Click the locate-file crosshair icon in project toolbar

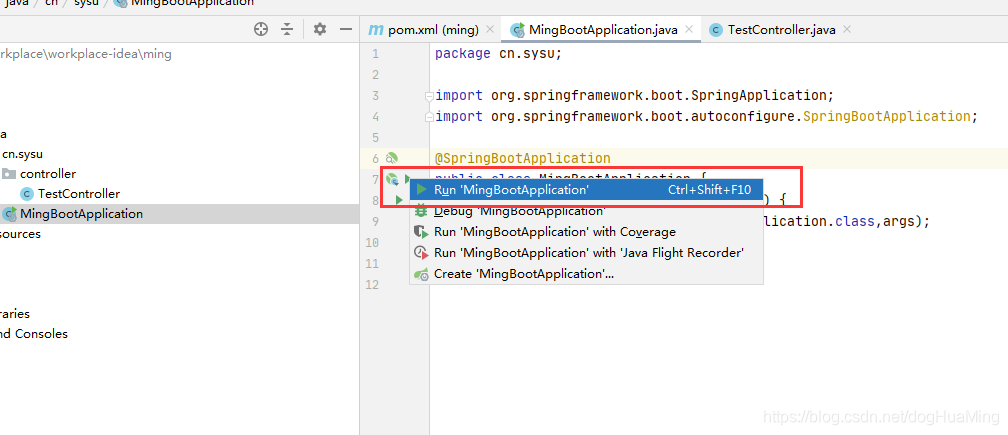tap(260, 29)
